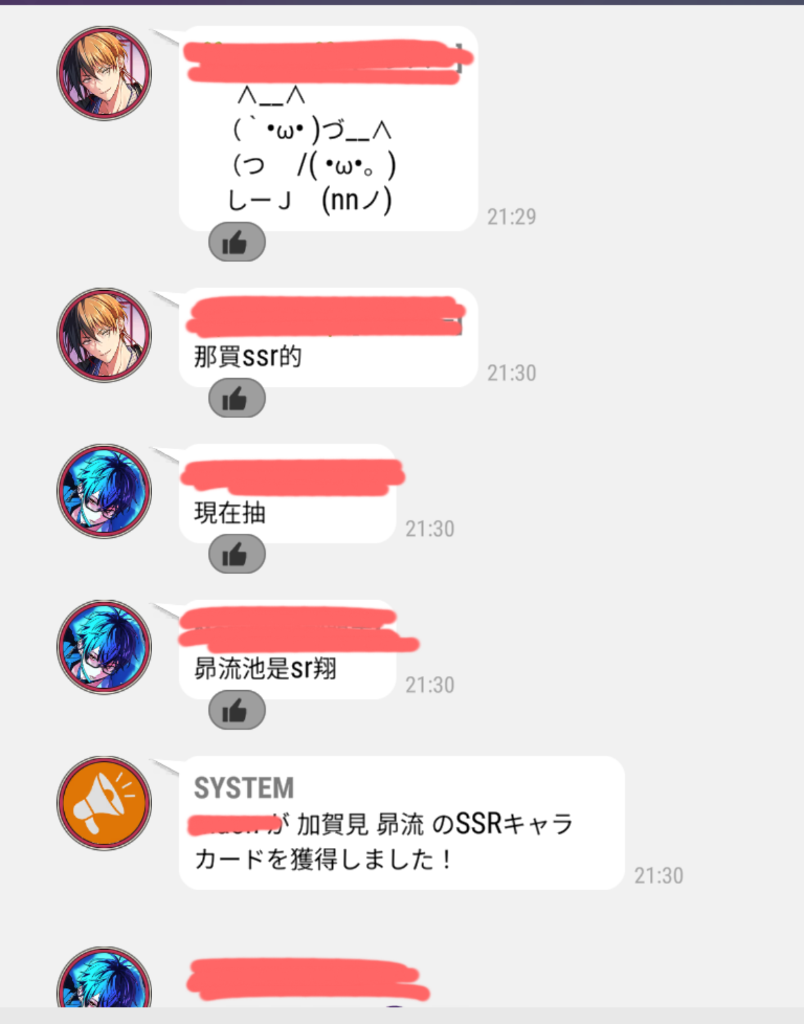
Task: Tap thumbs-up under 昴流池是sr翔 message
Action: click(236, 711)
